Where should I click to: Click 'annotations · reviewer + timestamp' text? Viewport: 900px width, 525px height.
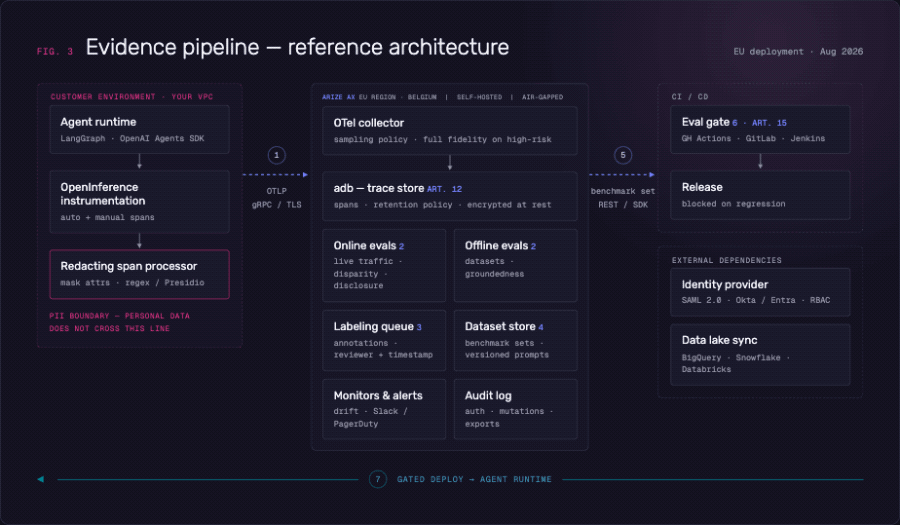point(383,349)
